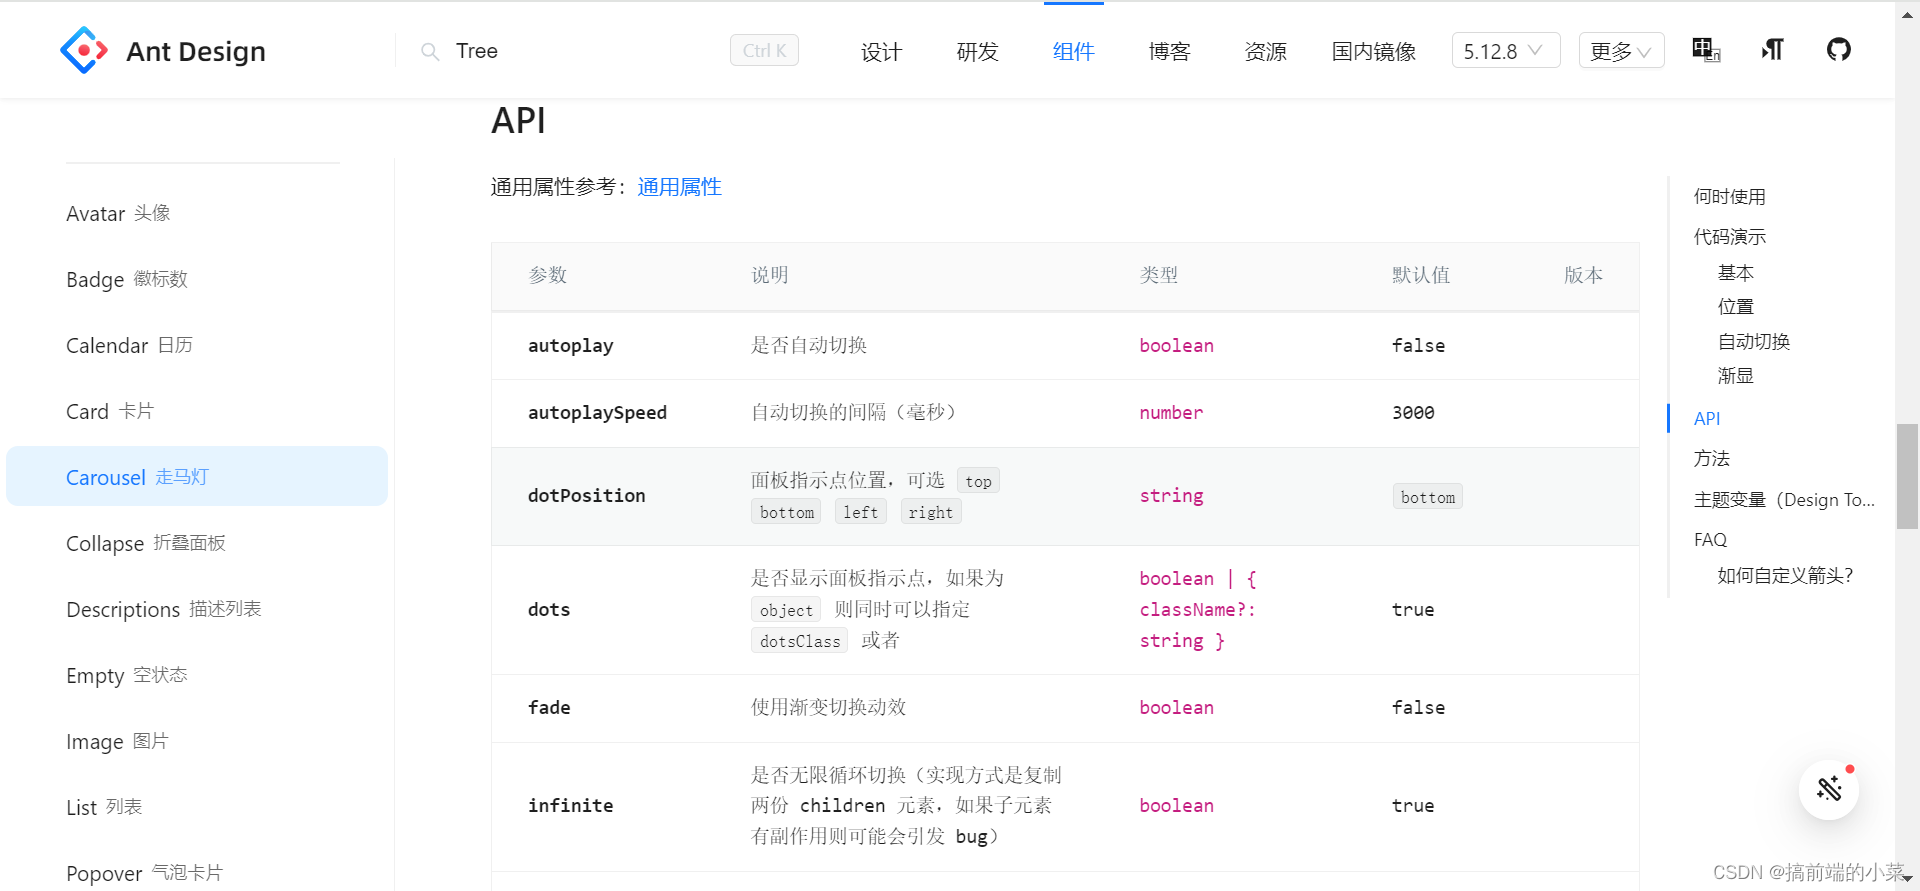Jump to 如何自定义箭头 anchor

pyautogui.click(x=1785, y=576)
